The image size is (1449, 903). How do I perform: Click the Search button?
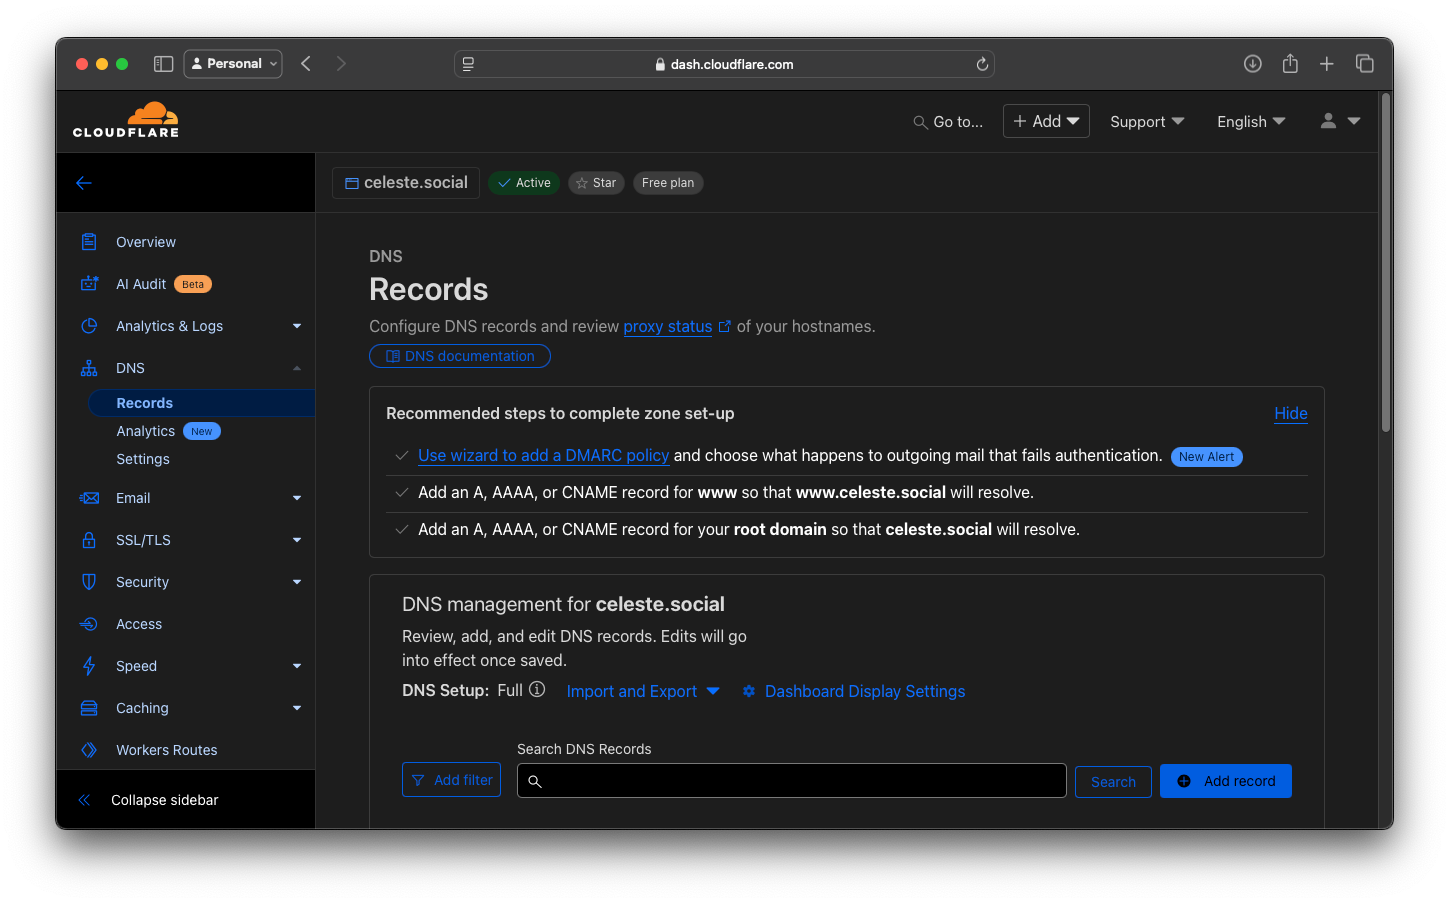click(x=1113, y=782)
